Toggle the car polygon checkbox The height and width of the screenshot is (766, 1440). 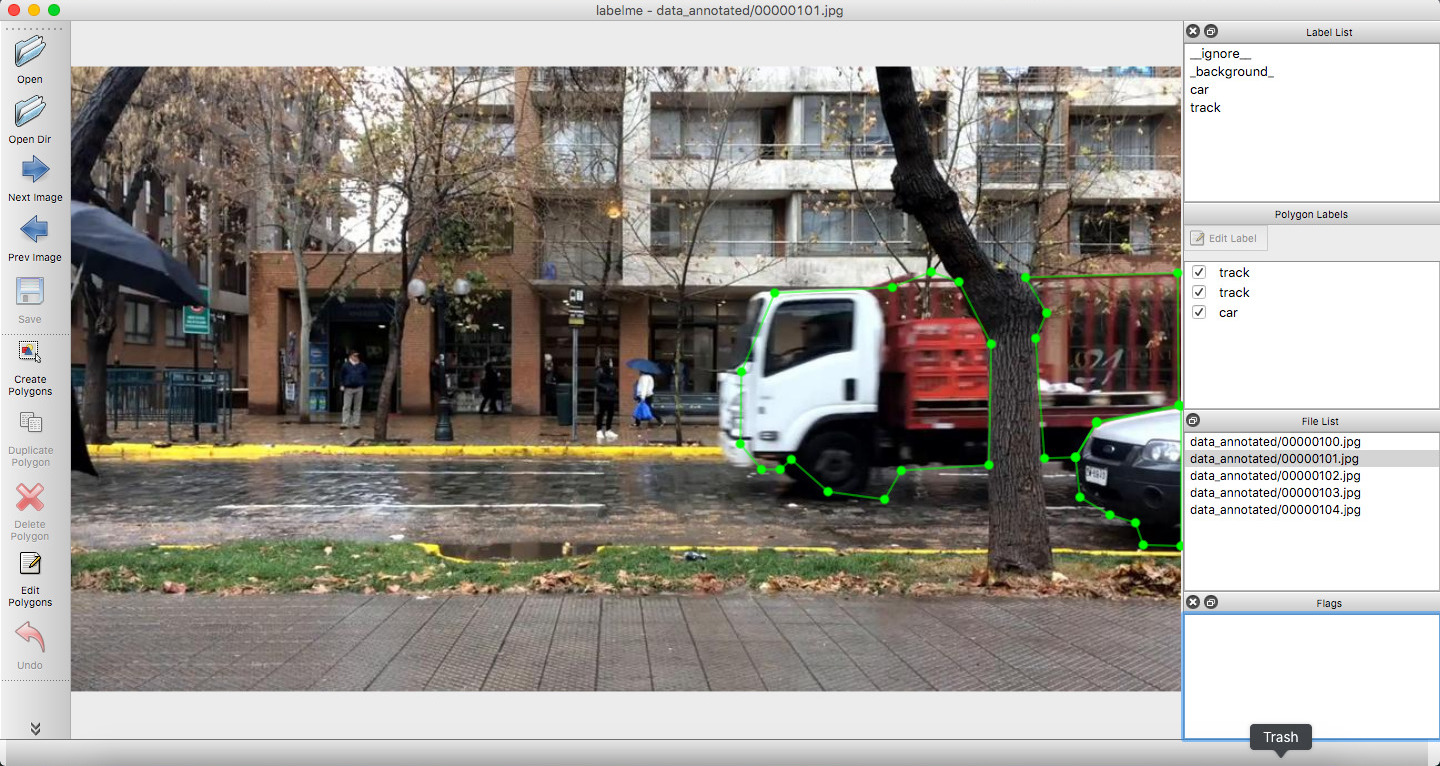point(1199,312)
